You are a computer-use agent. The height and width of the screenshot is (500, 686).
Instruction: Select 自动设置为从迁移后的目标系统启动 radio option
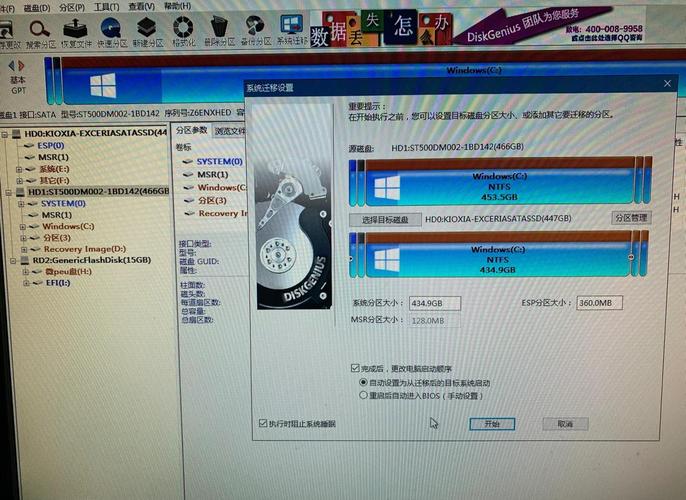tap(363, 382)
